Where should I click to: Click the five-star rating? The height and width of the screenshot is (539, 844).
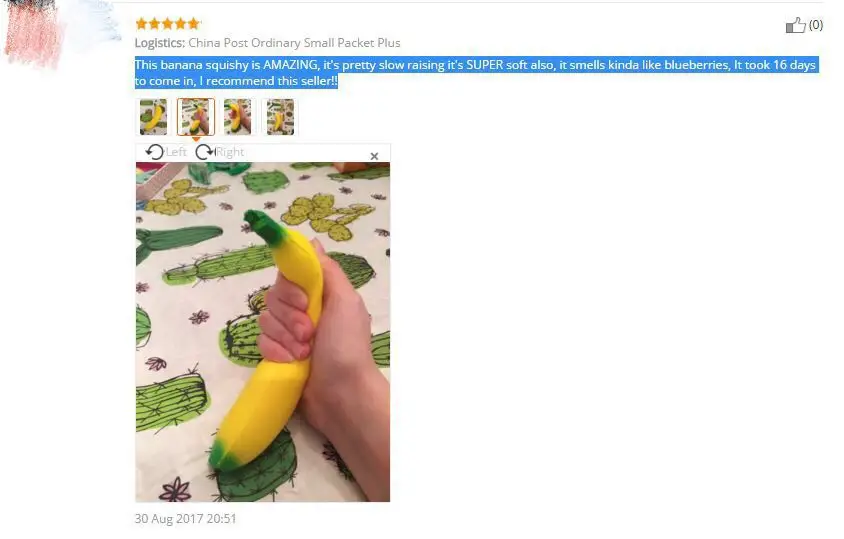coord(168,24)
